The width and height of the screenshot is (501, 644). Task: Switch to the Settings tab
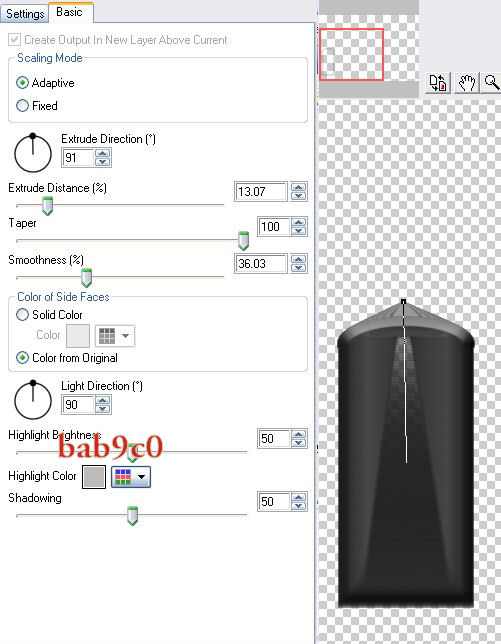pyautogui.click(x=25, y=14)
